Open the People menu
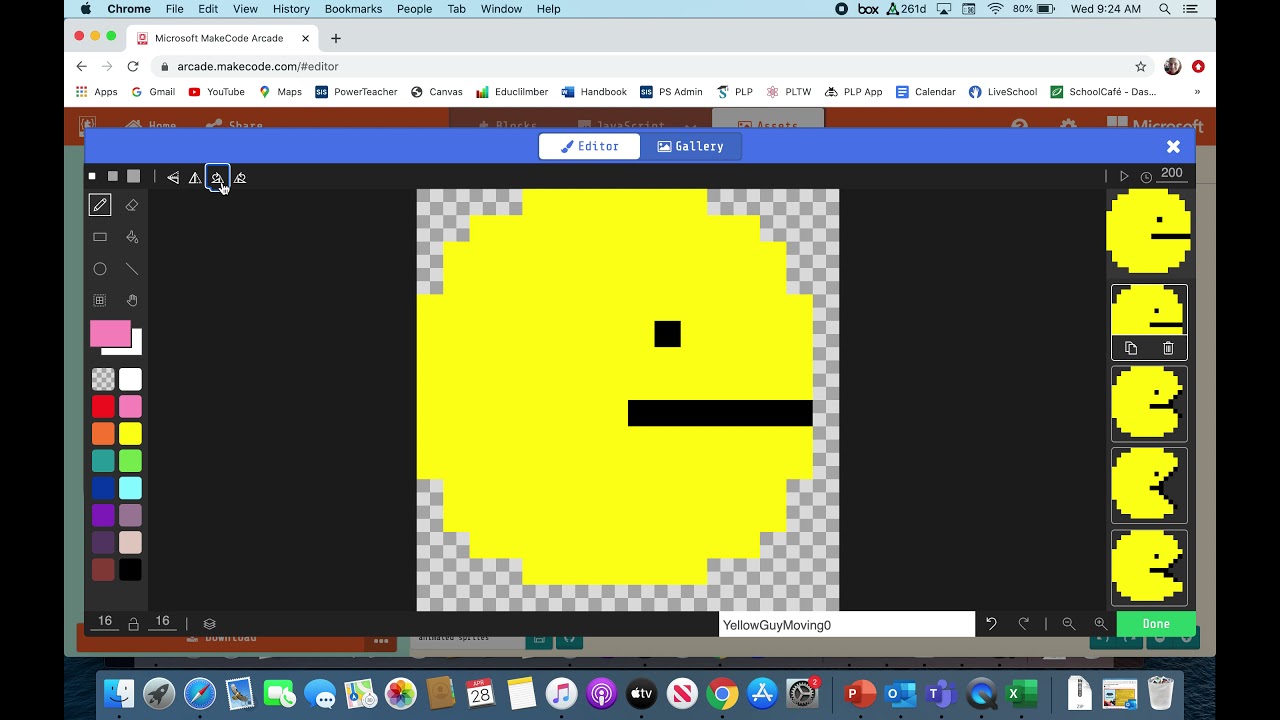The width and height of the screenshot is (1280, 720). point(414,9)
